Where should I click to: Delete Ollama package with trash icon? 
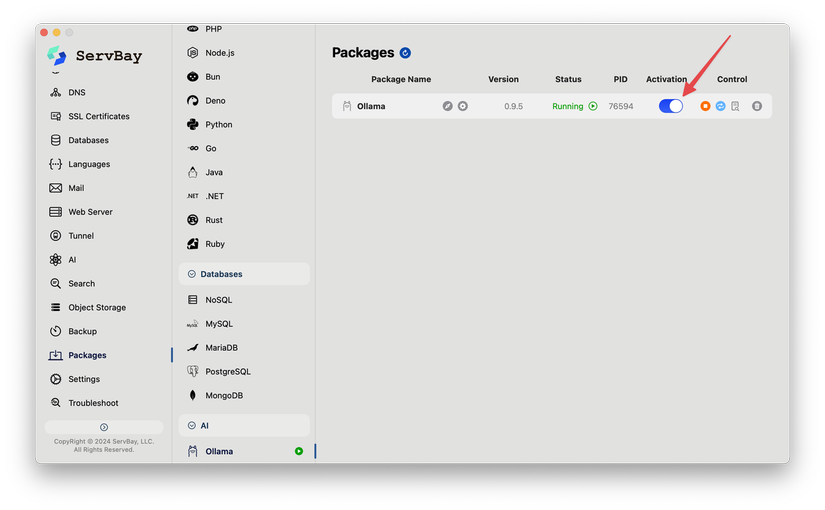click(x=757, y=106)
